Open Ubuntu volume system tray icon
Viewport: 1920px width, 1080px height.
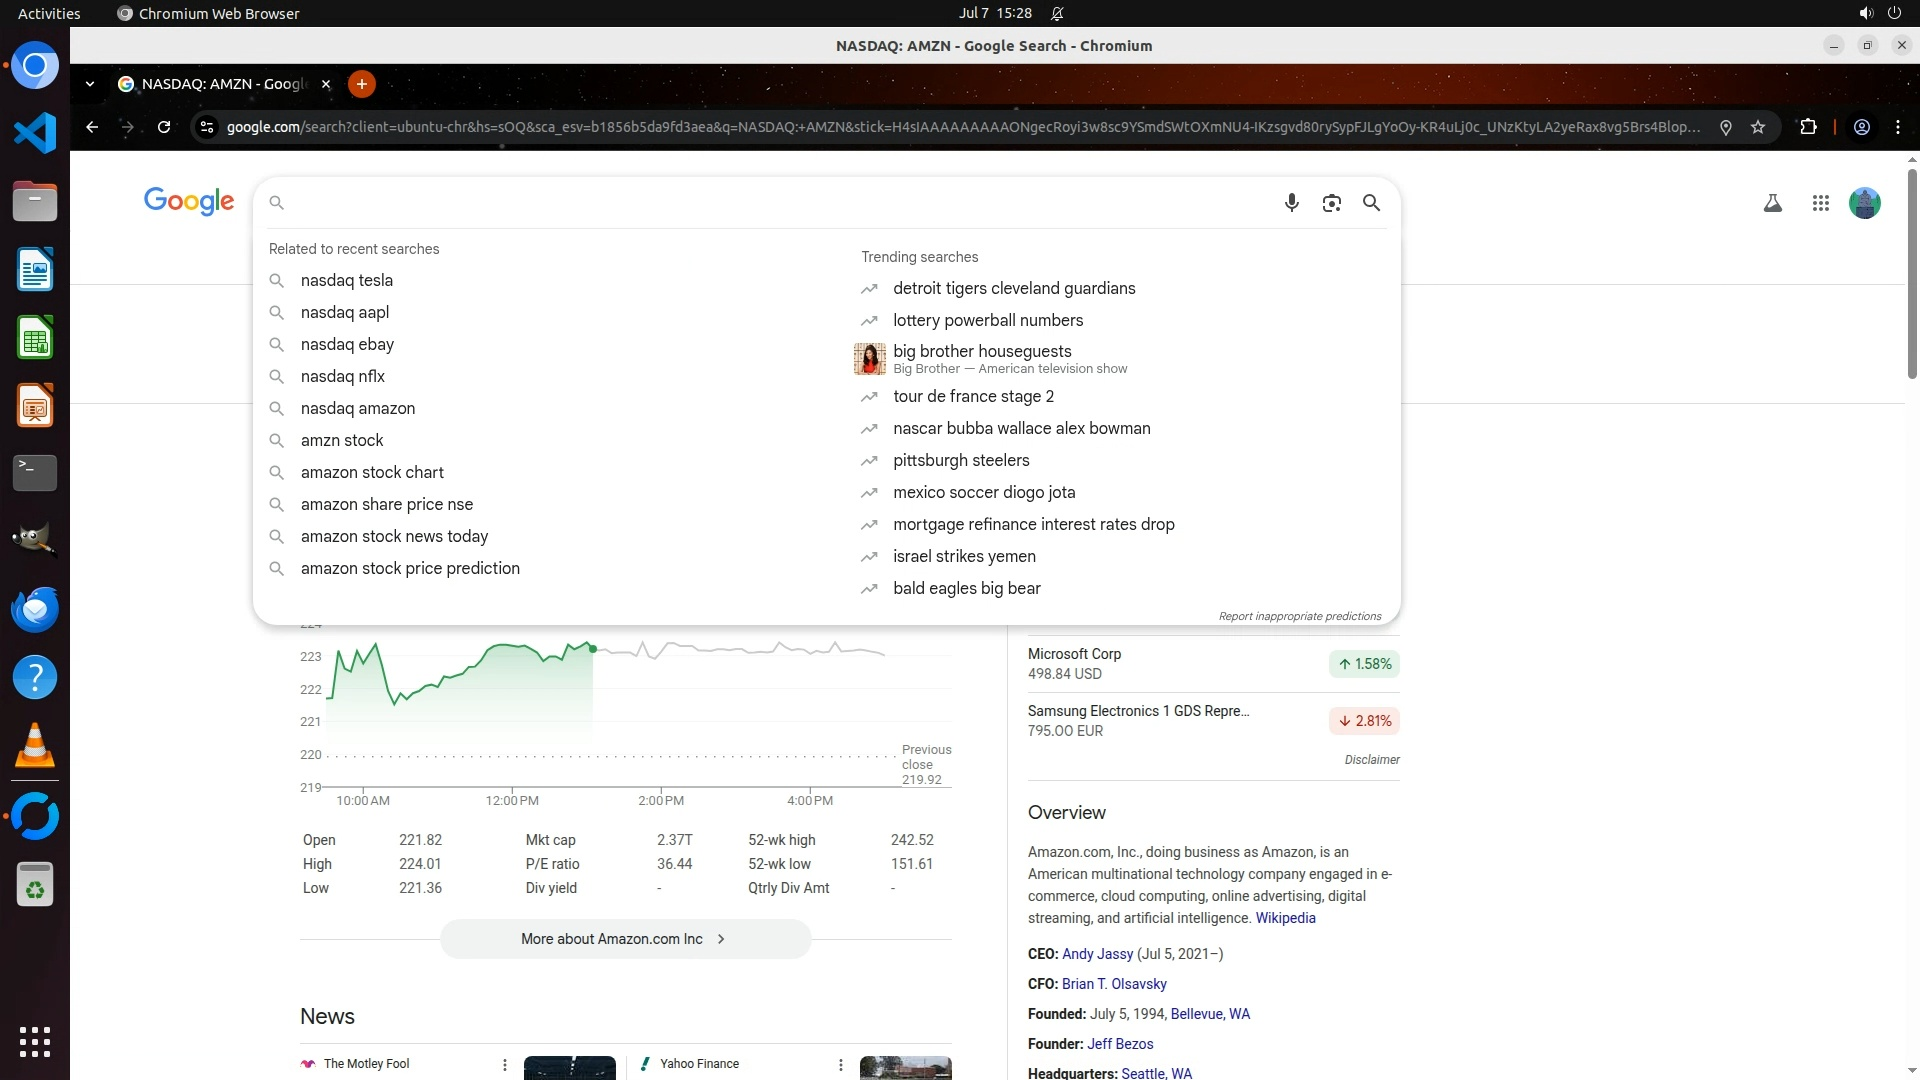pos(1865,13)
